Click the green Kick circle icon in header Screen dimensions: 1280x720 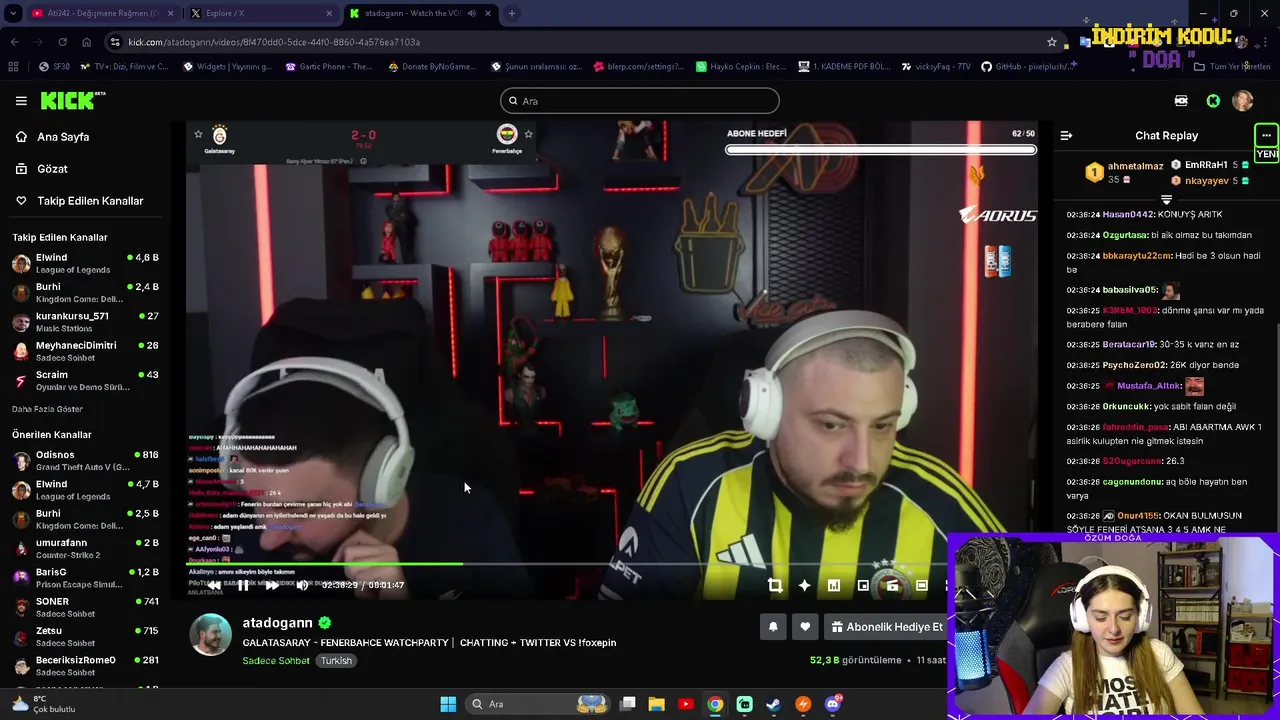pyautogui.click(x=1213, y=101)
